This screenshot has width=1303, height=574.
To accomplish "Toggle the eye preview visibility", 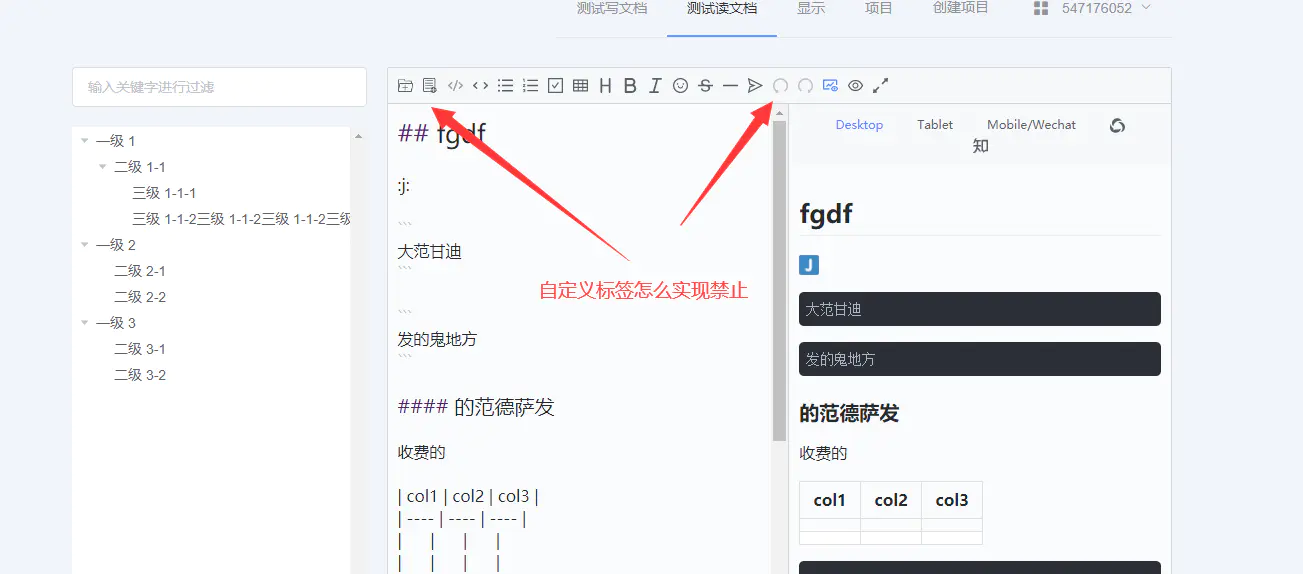I will click(x=855, y=86).
